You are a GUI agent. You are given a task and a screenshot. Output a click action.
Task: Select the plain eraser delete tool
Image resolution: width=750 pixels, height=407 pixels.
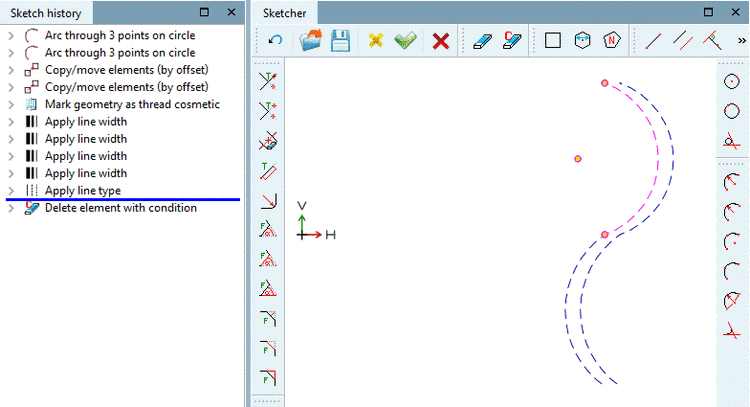click(482, 41)
